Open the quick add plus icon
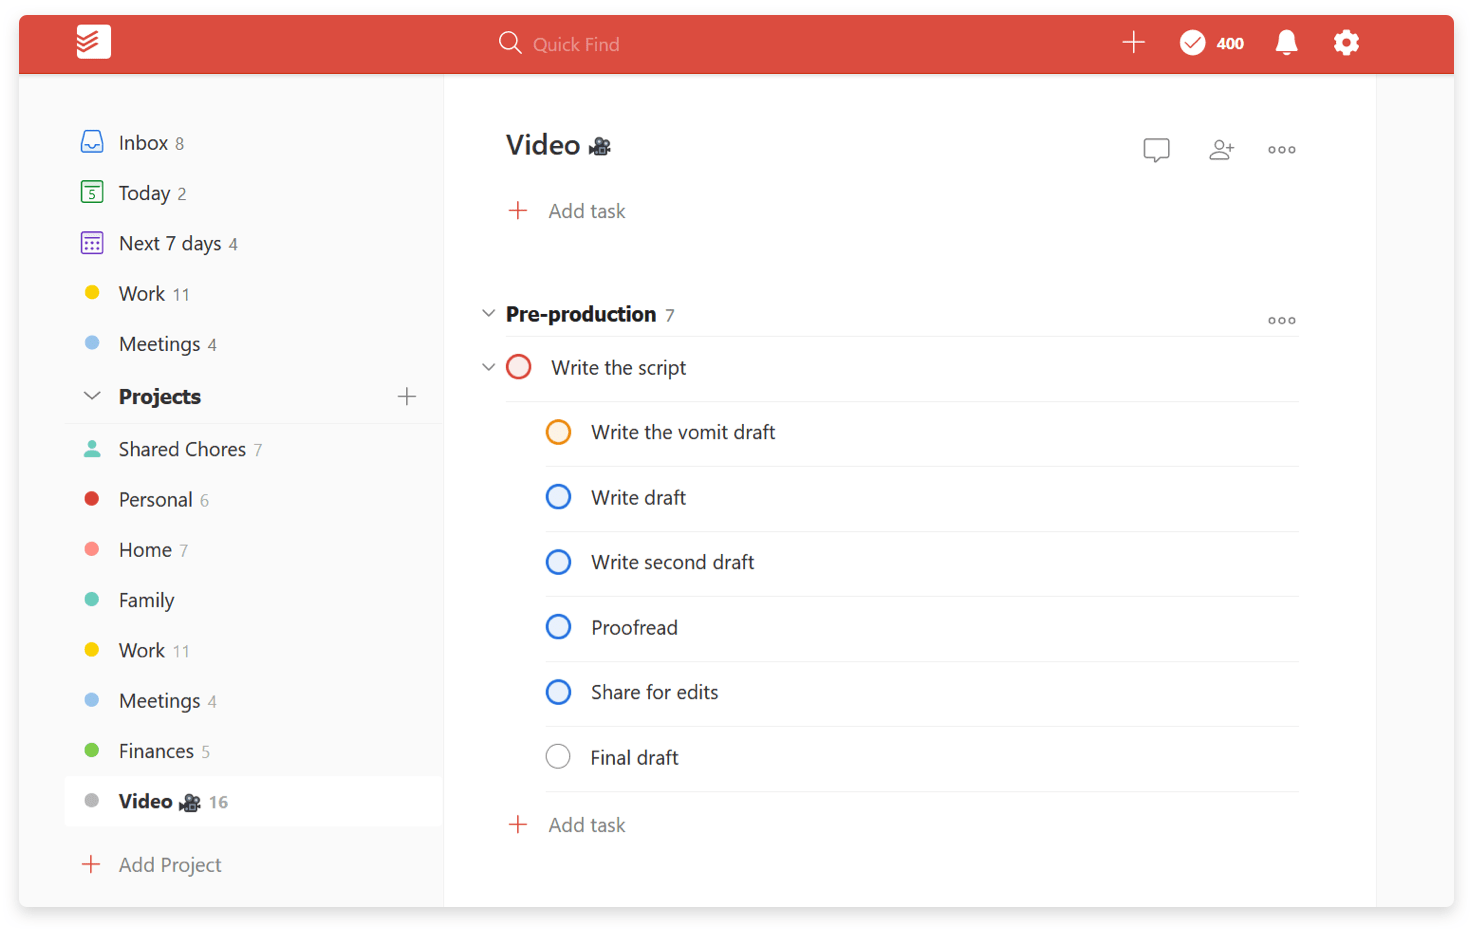This screenshot has height=932, width=1472. (x=1133, y=42)
